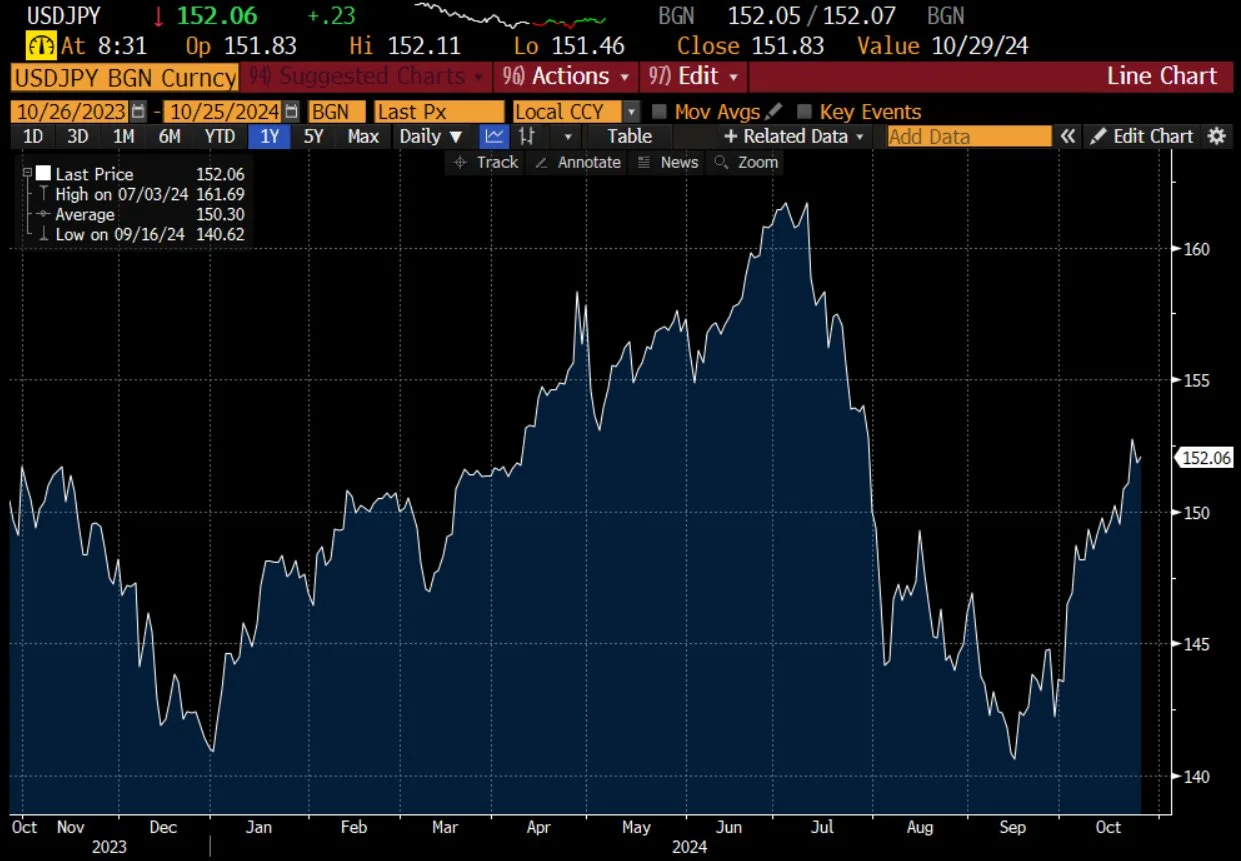Switch to the 5Y timeframe tab
Screen dimensions: 1241x861
click(x=313, y=136)
